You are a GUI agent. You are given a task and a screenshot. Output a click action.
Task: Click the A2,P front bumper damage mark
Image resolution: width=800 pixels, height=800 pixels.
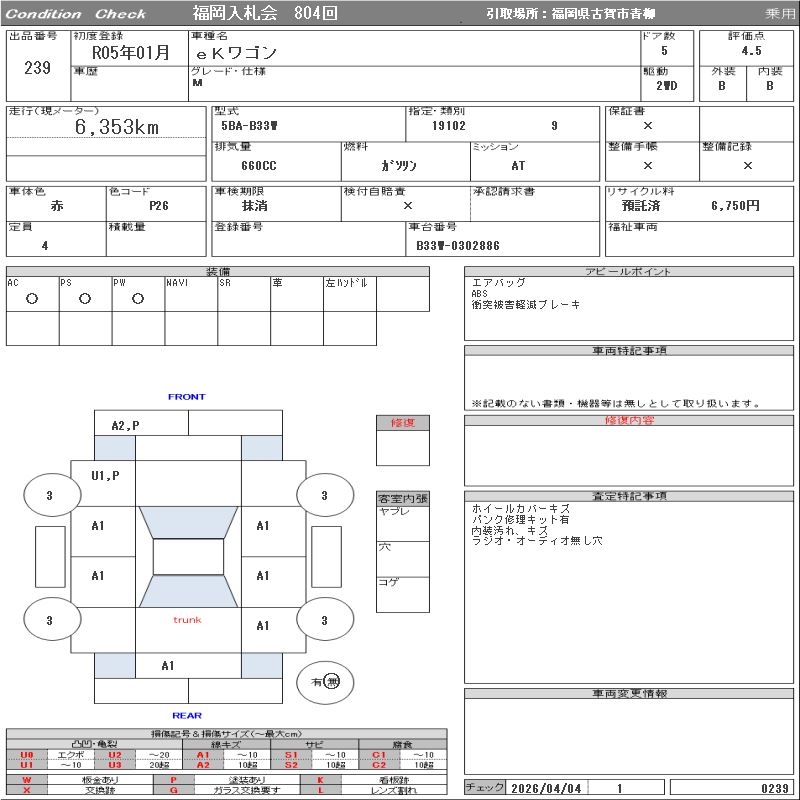coord(126,425)
